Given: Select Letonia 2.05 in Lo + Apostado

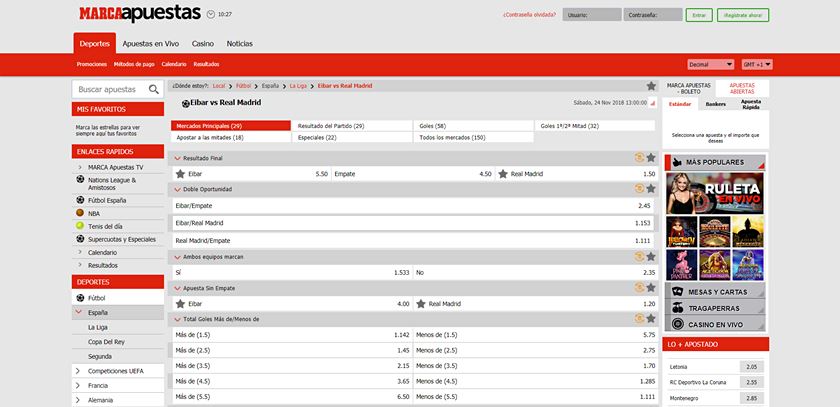Looking at the screenshot, I should pos(752,367).
